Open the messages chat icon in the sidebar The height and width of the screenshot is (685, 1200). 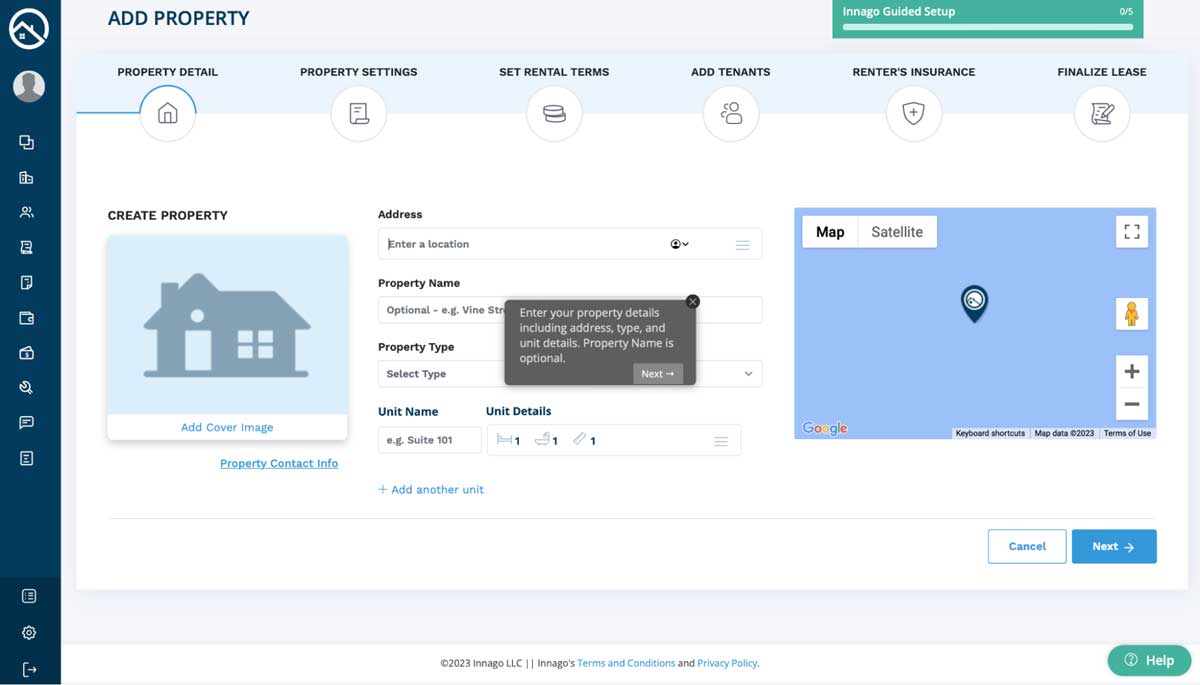click(x=30, y=422)
